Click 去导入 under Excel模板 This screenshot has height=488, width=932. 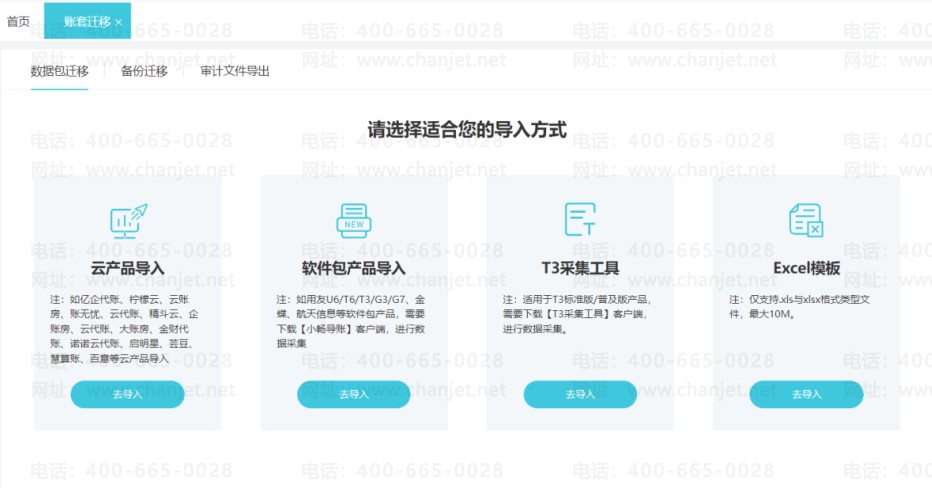(806, 394)
